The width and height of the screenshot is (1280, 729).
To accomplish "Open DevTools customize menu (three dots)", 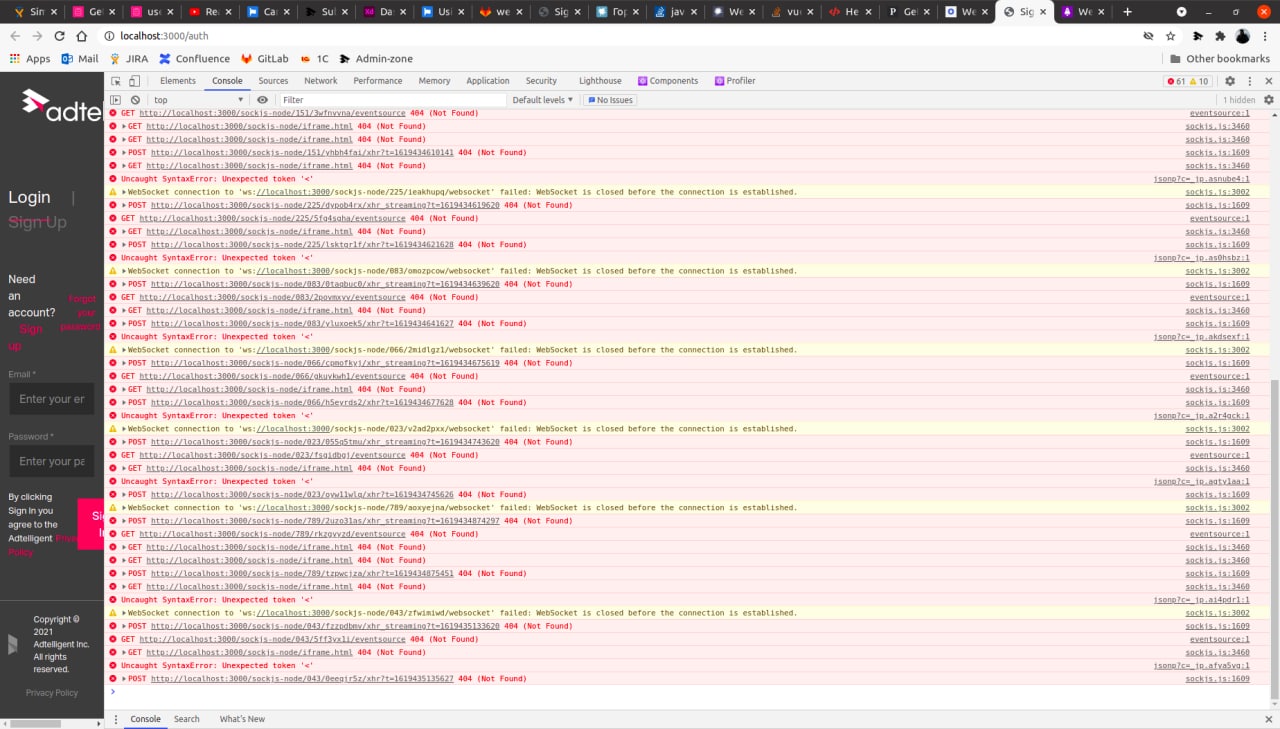I will [x=1250, y=81].
